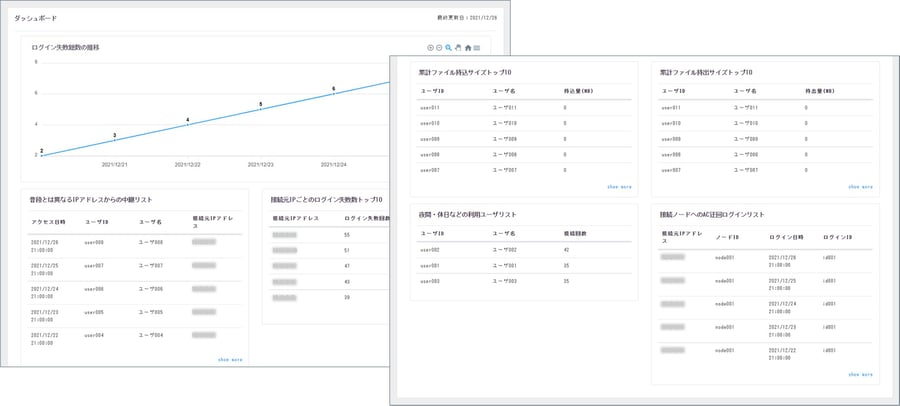Click login failure count 39
Image resolution: width=900 pixels, height=406 pixels.
(x=347, y=297)
